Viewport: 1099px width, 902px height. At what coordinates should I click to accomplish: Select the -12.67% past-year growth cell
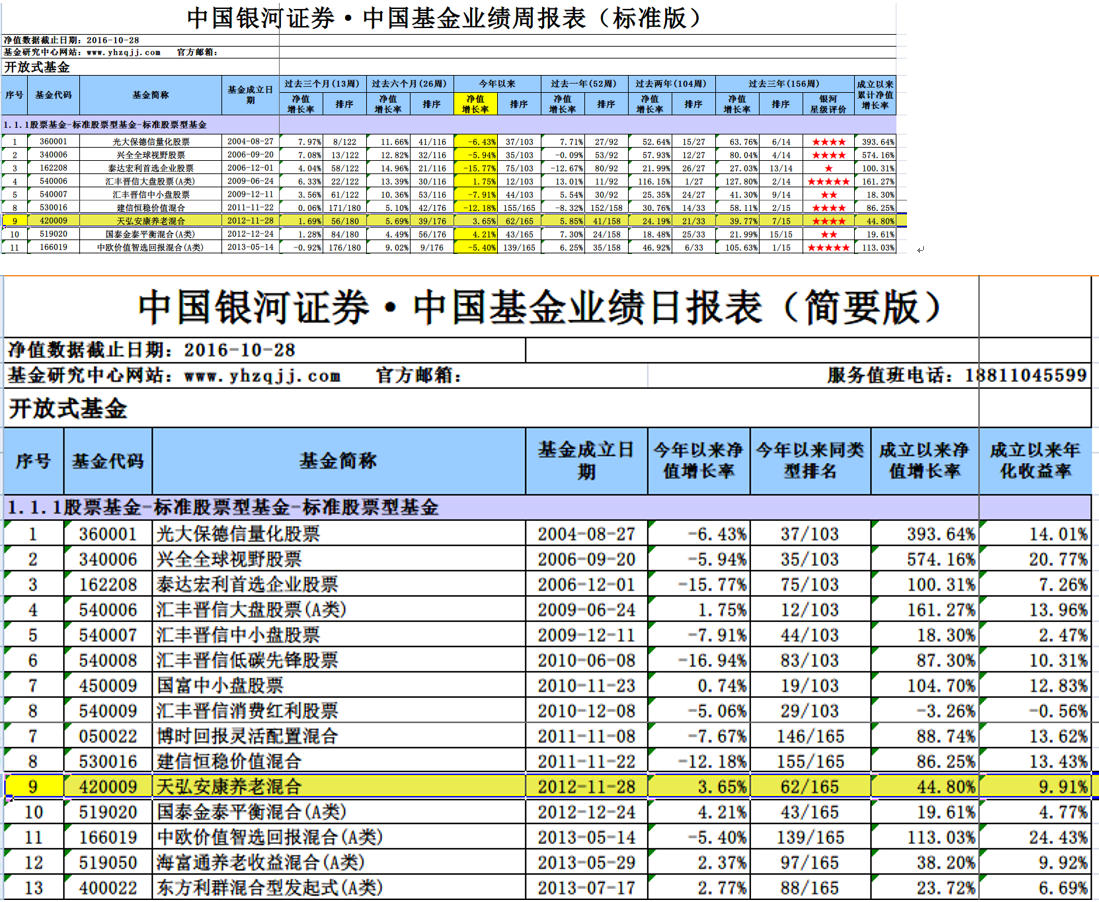[563, 168]
